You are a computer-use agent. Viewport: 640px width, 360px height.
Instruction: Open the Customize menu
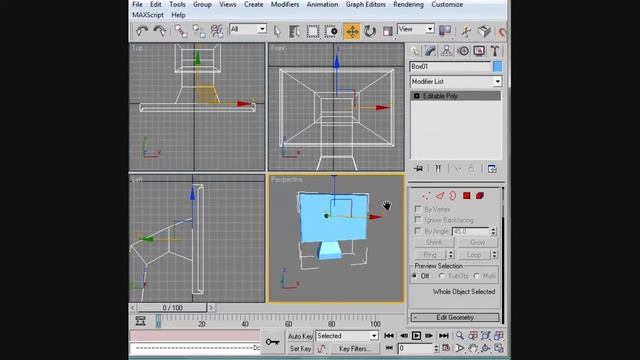coord(447,4)
